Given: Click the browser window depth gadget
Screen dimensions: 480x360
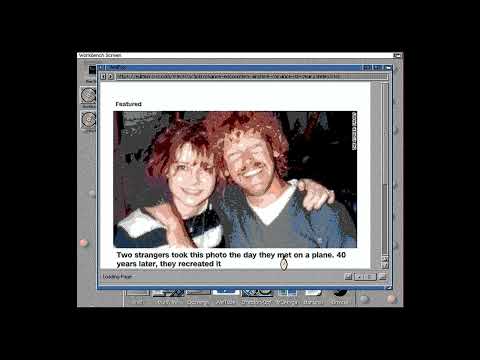Looking at the screenshot, I should 387,68.
